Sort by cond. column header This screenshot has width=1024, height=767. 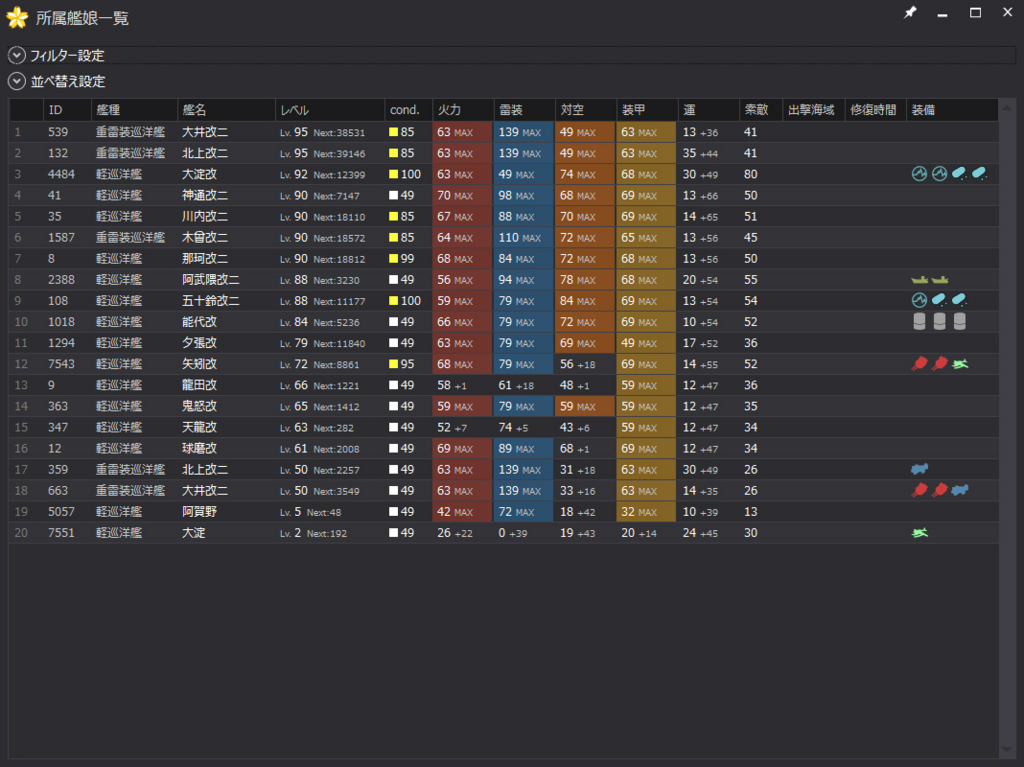pos(408,110)
